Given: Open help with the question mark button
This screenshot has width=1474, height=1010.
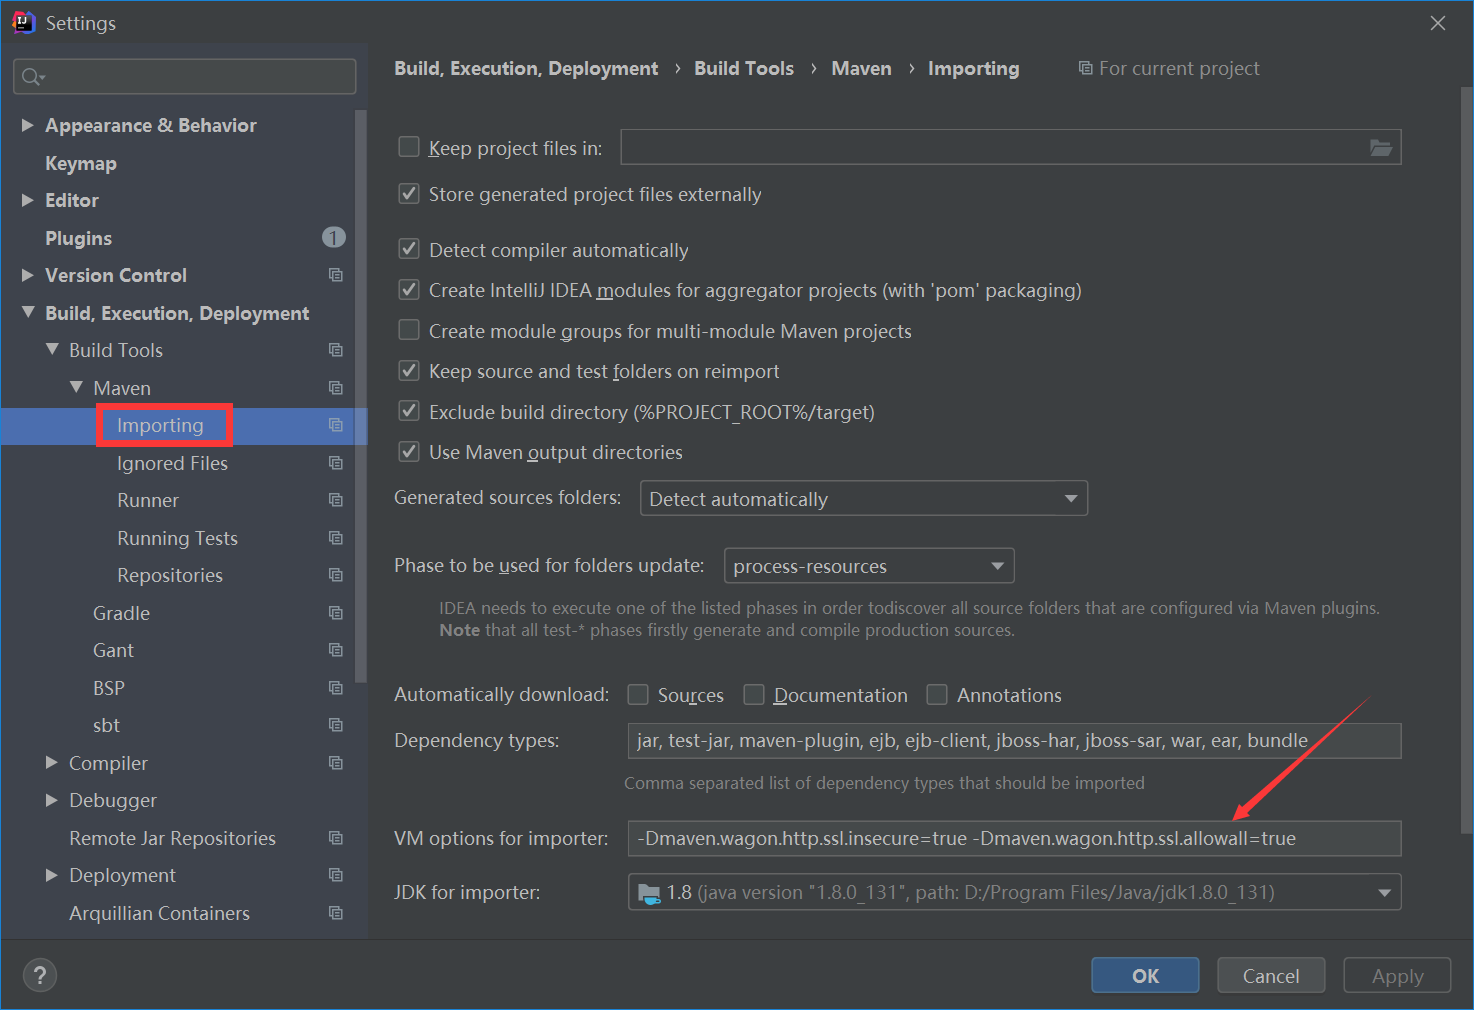Looking at the screenshot, I should click(x=40, y=975).
